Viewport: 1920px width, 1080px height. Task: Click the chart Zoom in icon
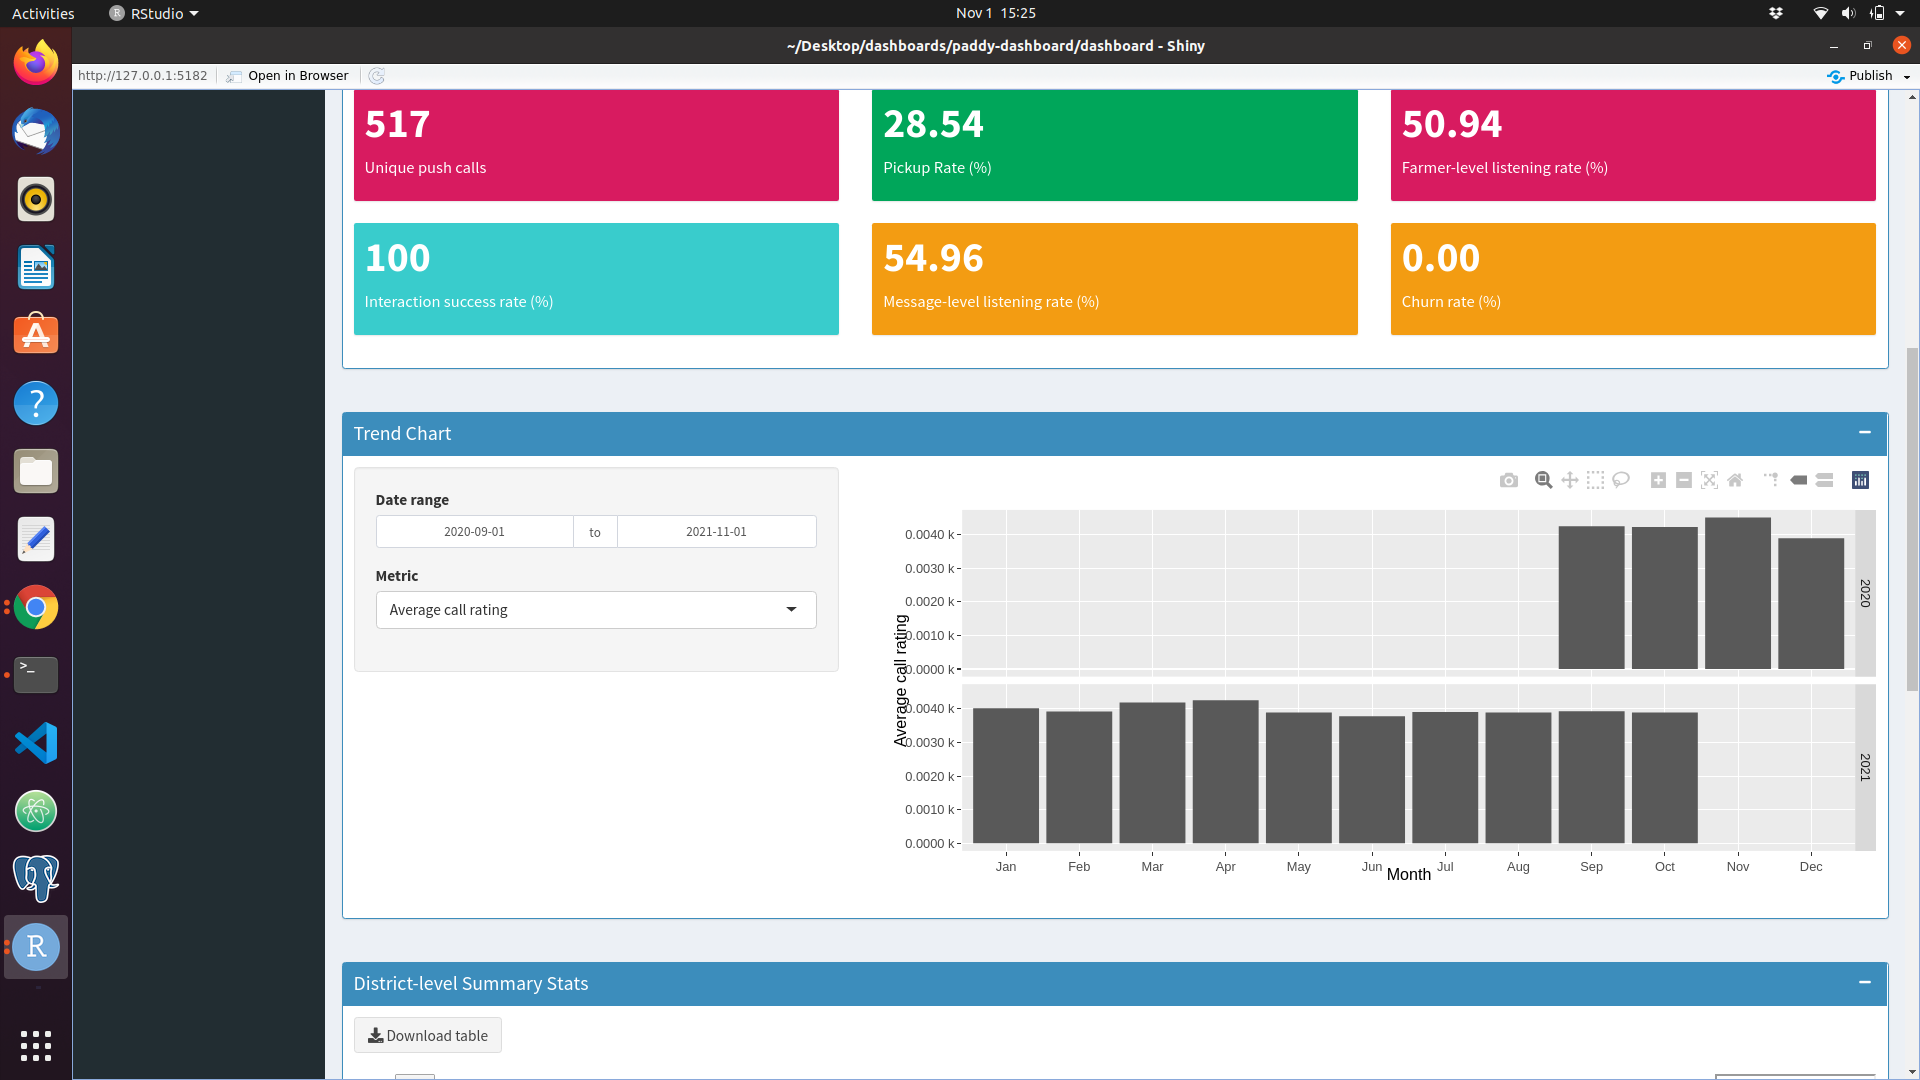[x=1658, y=481]
